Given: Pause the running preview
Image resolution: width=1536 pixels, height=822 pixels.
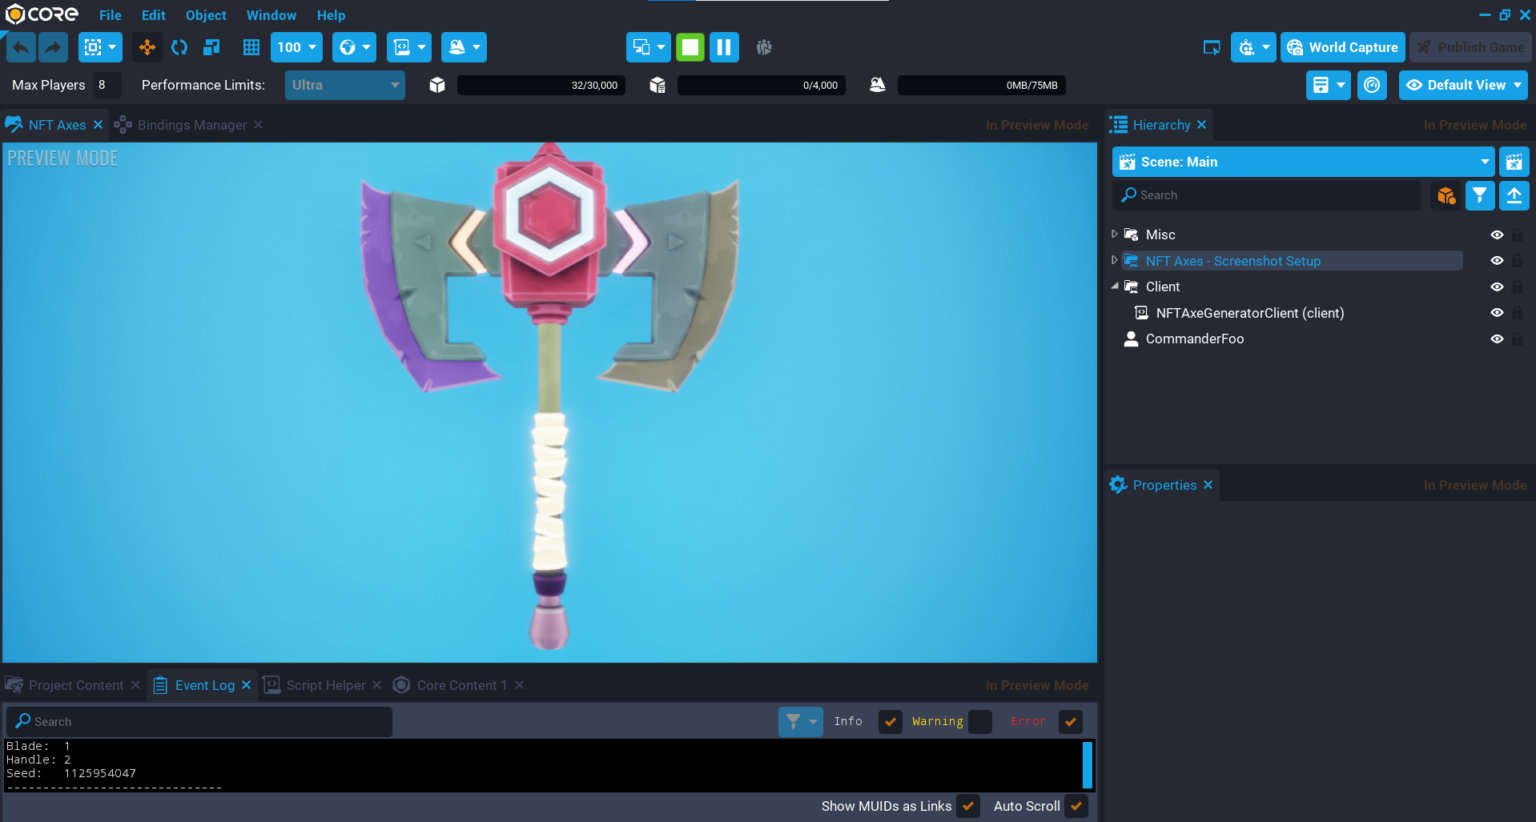Looking at the screenshot, I should point(724,47).
